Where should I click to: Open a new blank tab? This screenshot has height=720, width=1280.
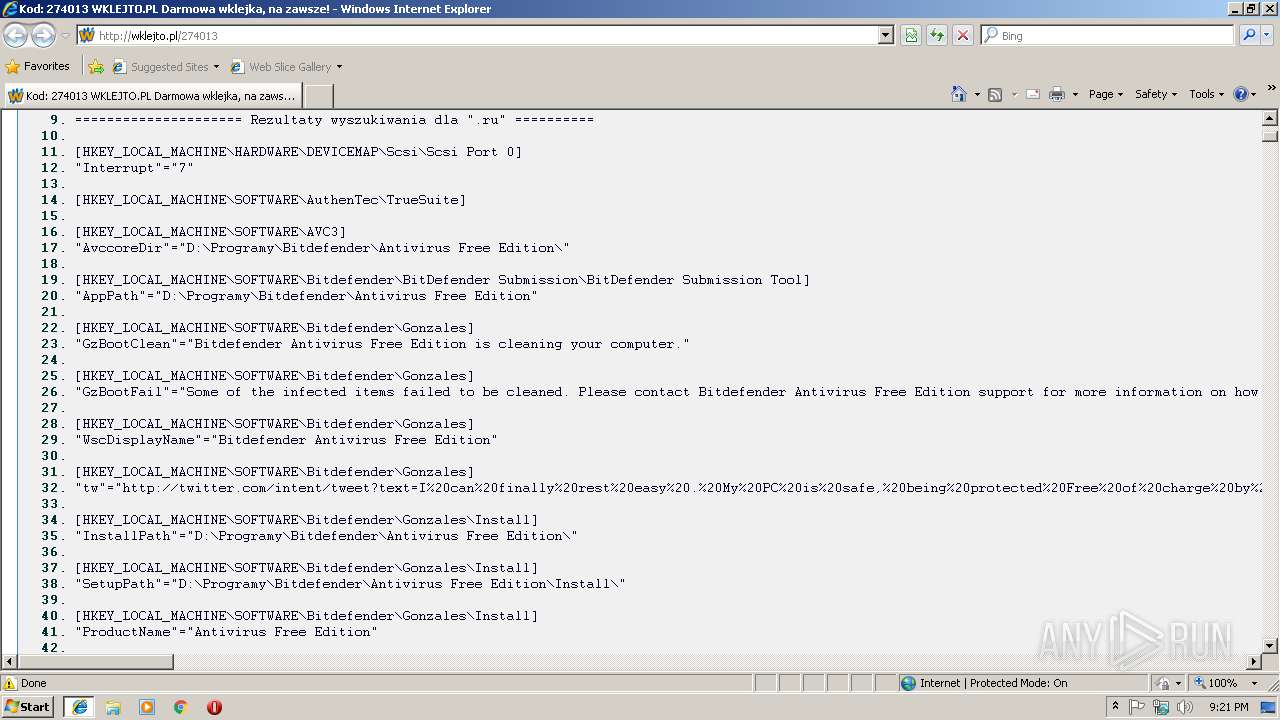pyautogui.click(x=318, y=96)
